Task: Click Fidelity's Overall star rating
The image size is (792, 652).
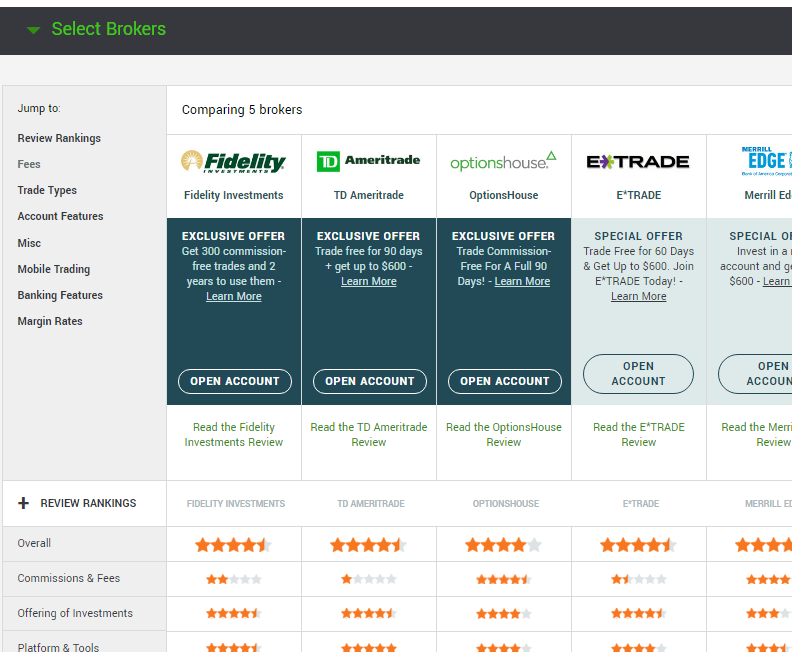Action: click(x=234, y=545)
